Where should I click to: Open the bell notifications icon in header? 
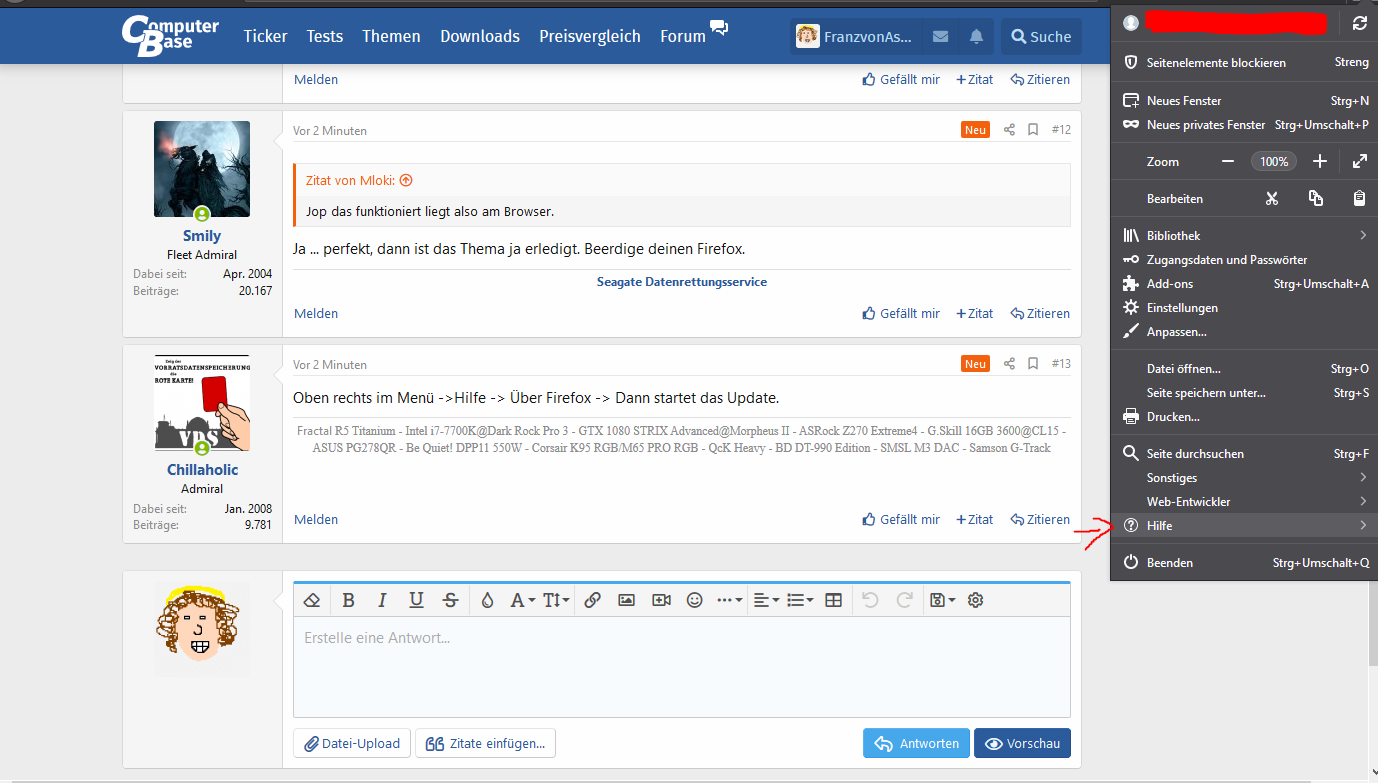tap(976, 37)
